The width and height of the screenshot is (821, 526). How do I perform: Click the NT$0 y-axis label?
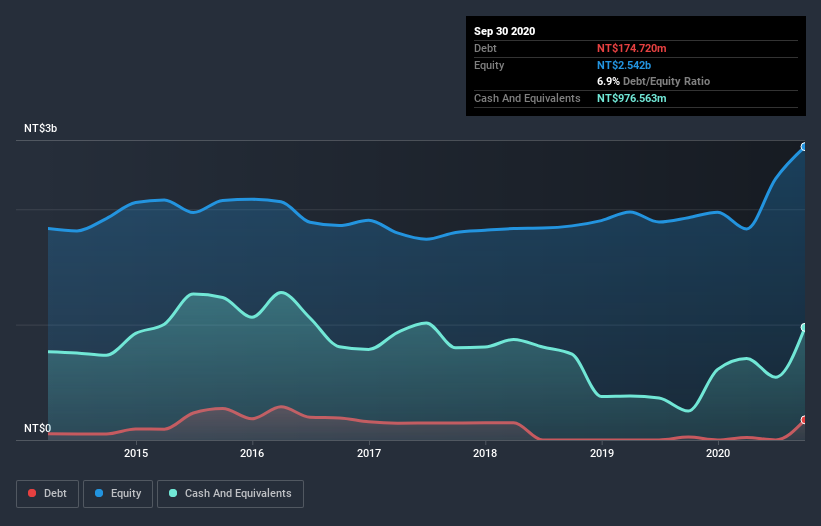pyautogui.click(x=38, y=428)
